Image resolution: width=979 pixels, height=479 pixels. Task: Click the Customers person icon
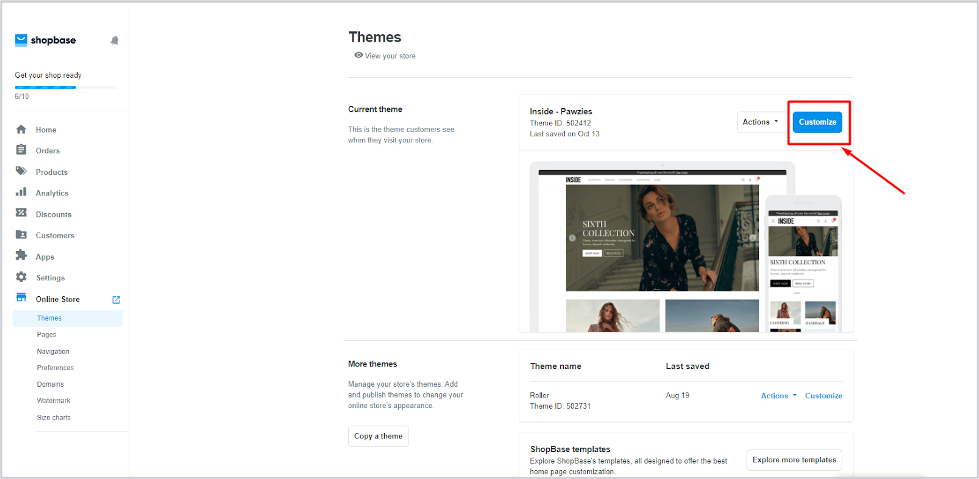click(21, 235)
